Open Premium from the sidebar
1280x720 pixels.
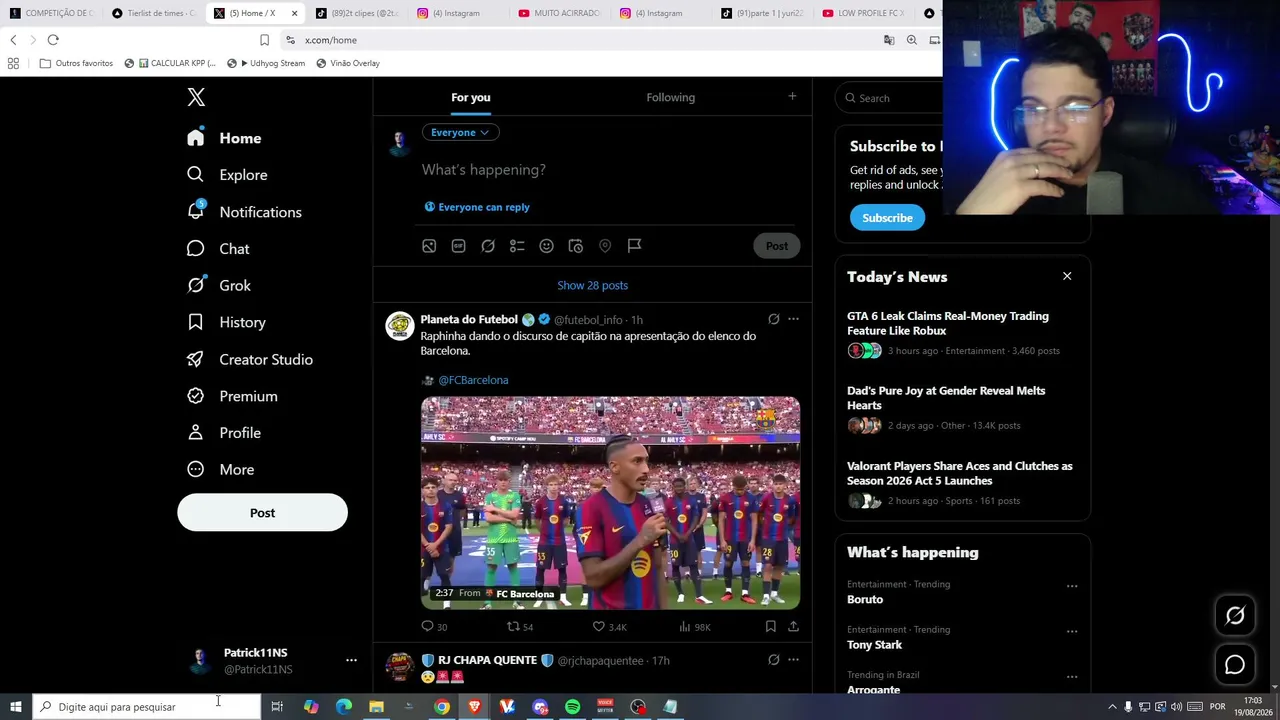(232, 397)
